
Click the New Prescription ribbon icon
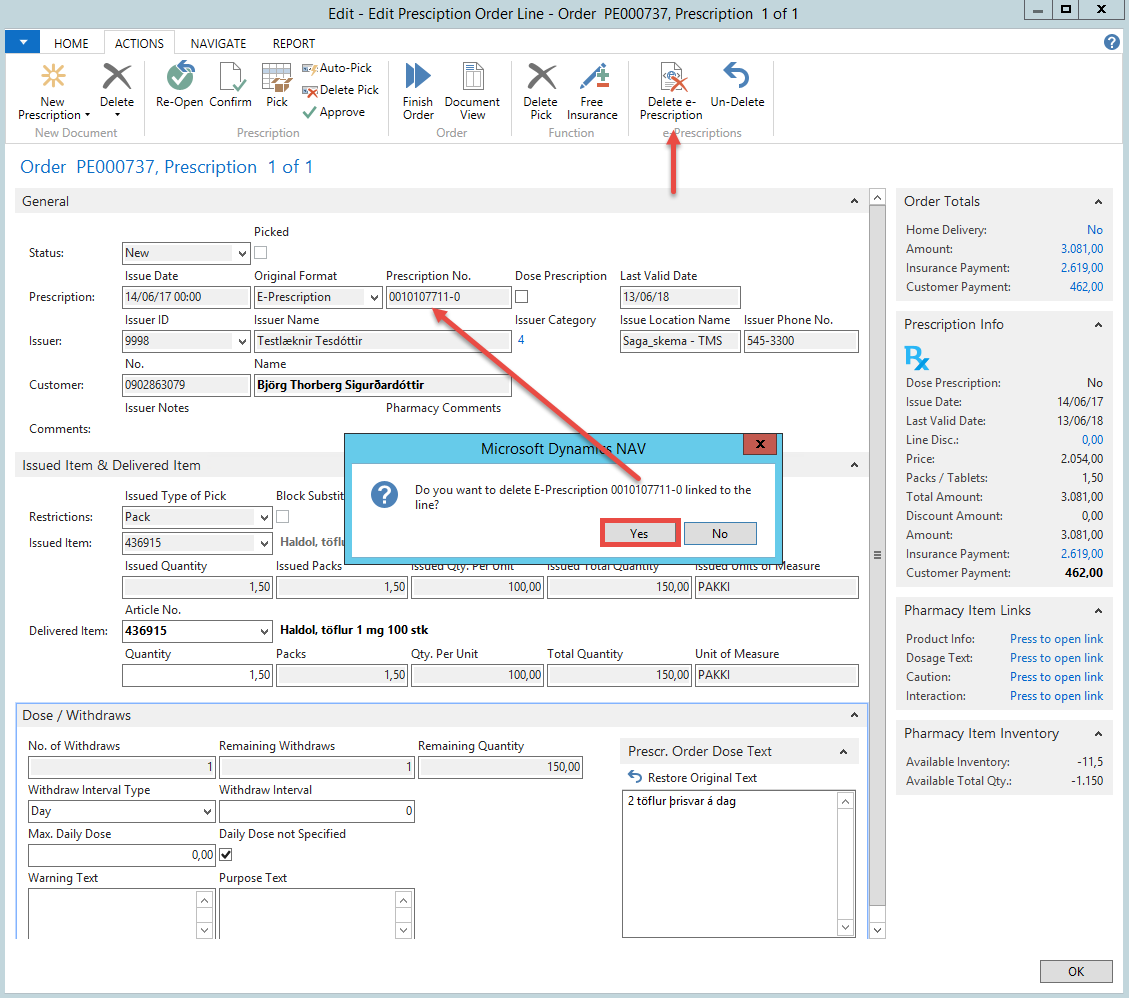tap(53, 78)
